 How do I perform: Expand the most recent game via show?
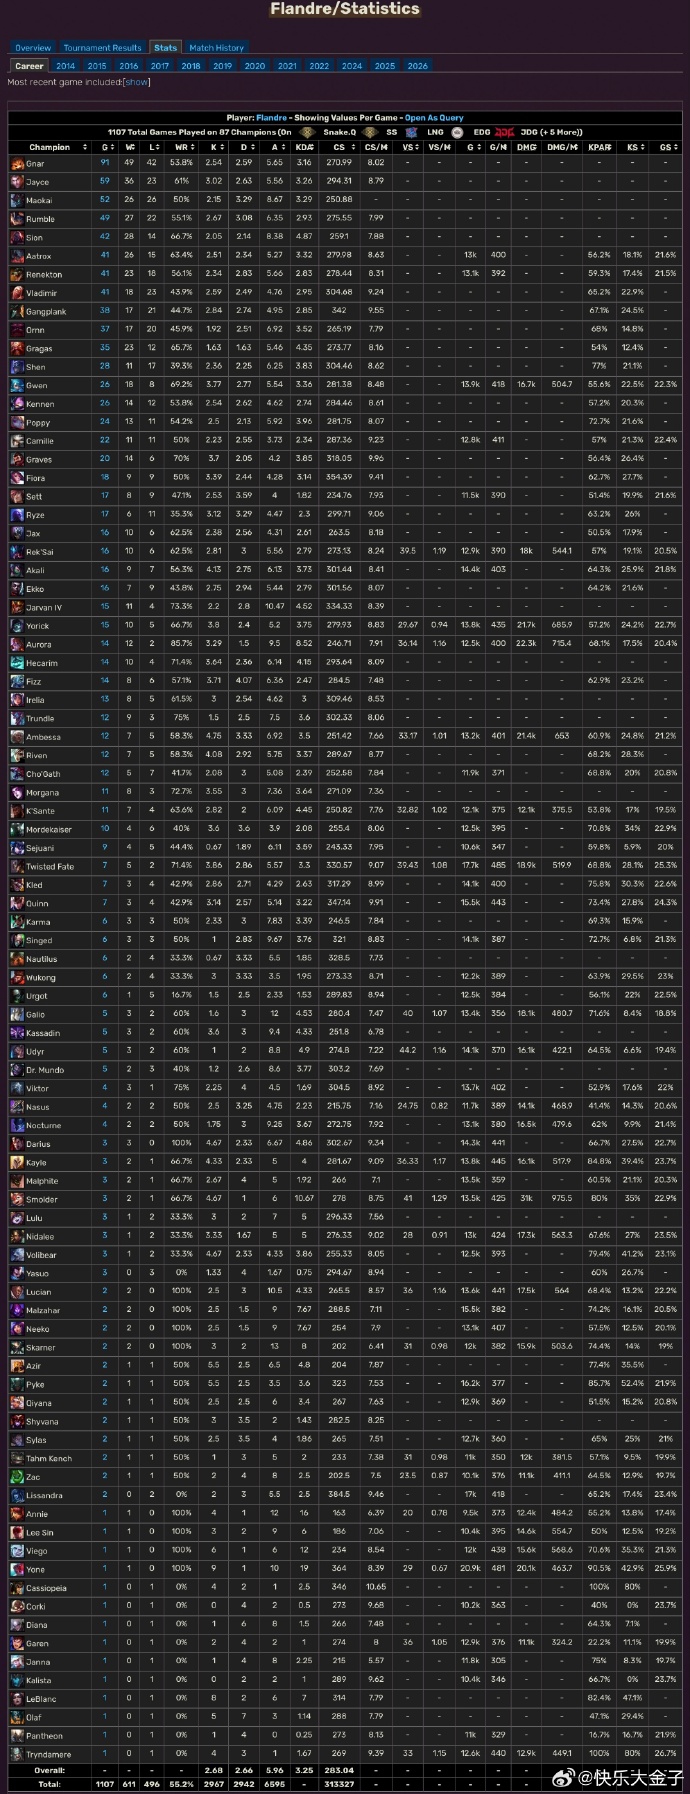pyautogui.click(x=137, y=82)
